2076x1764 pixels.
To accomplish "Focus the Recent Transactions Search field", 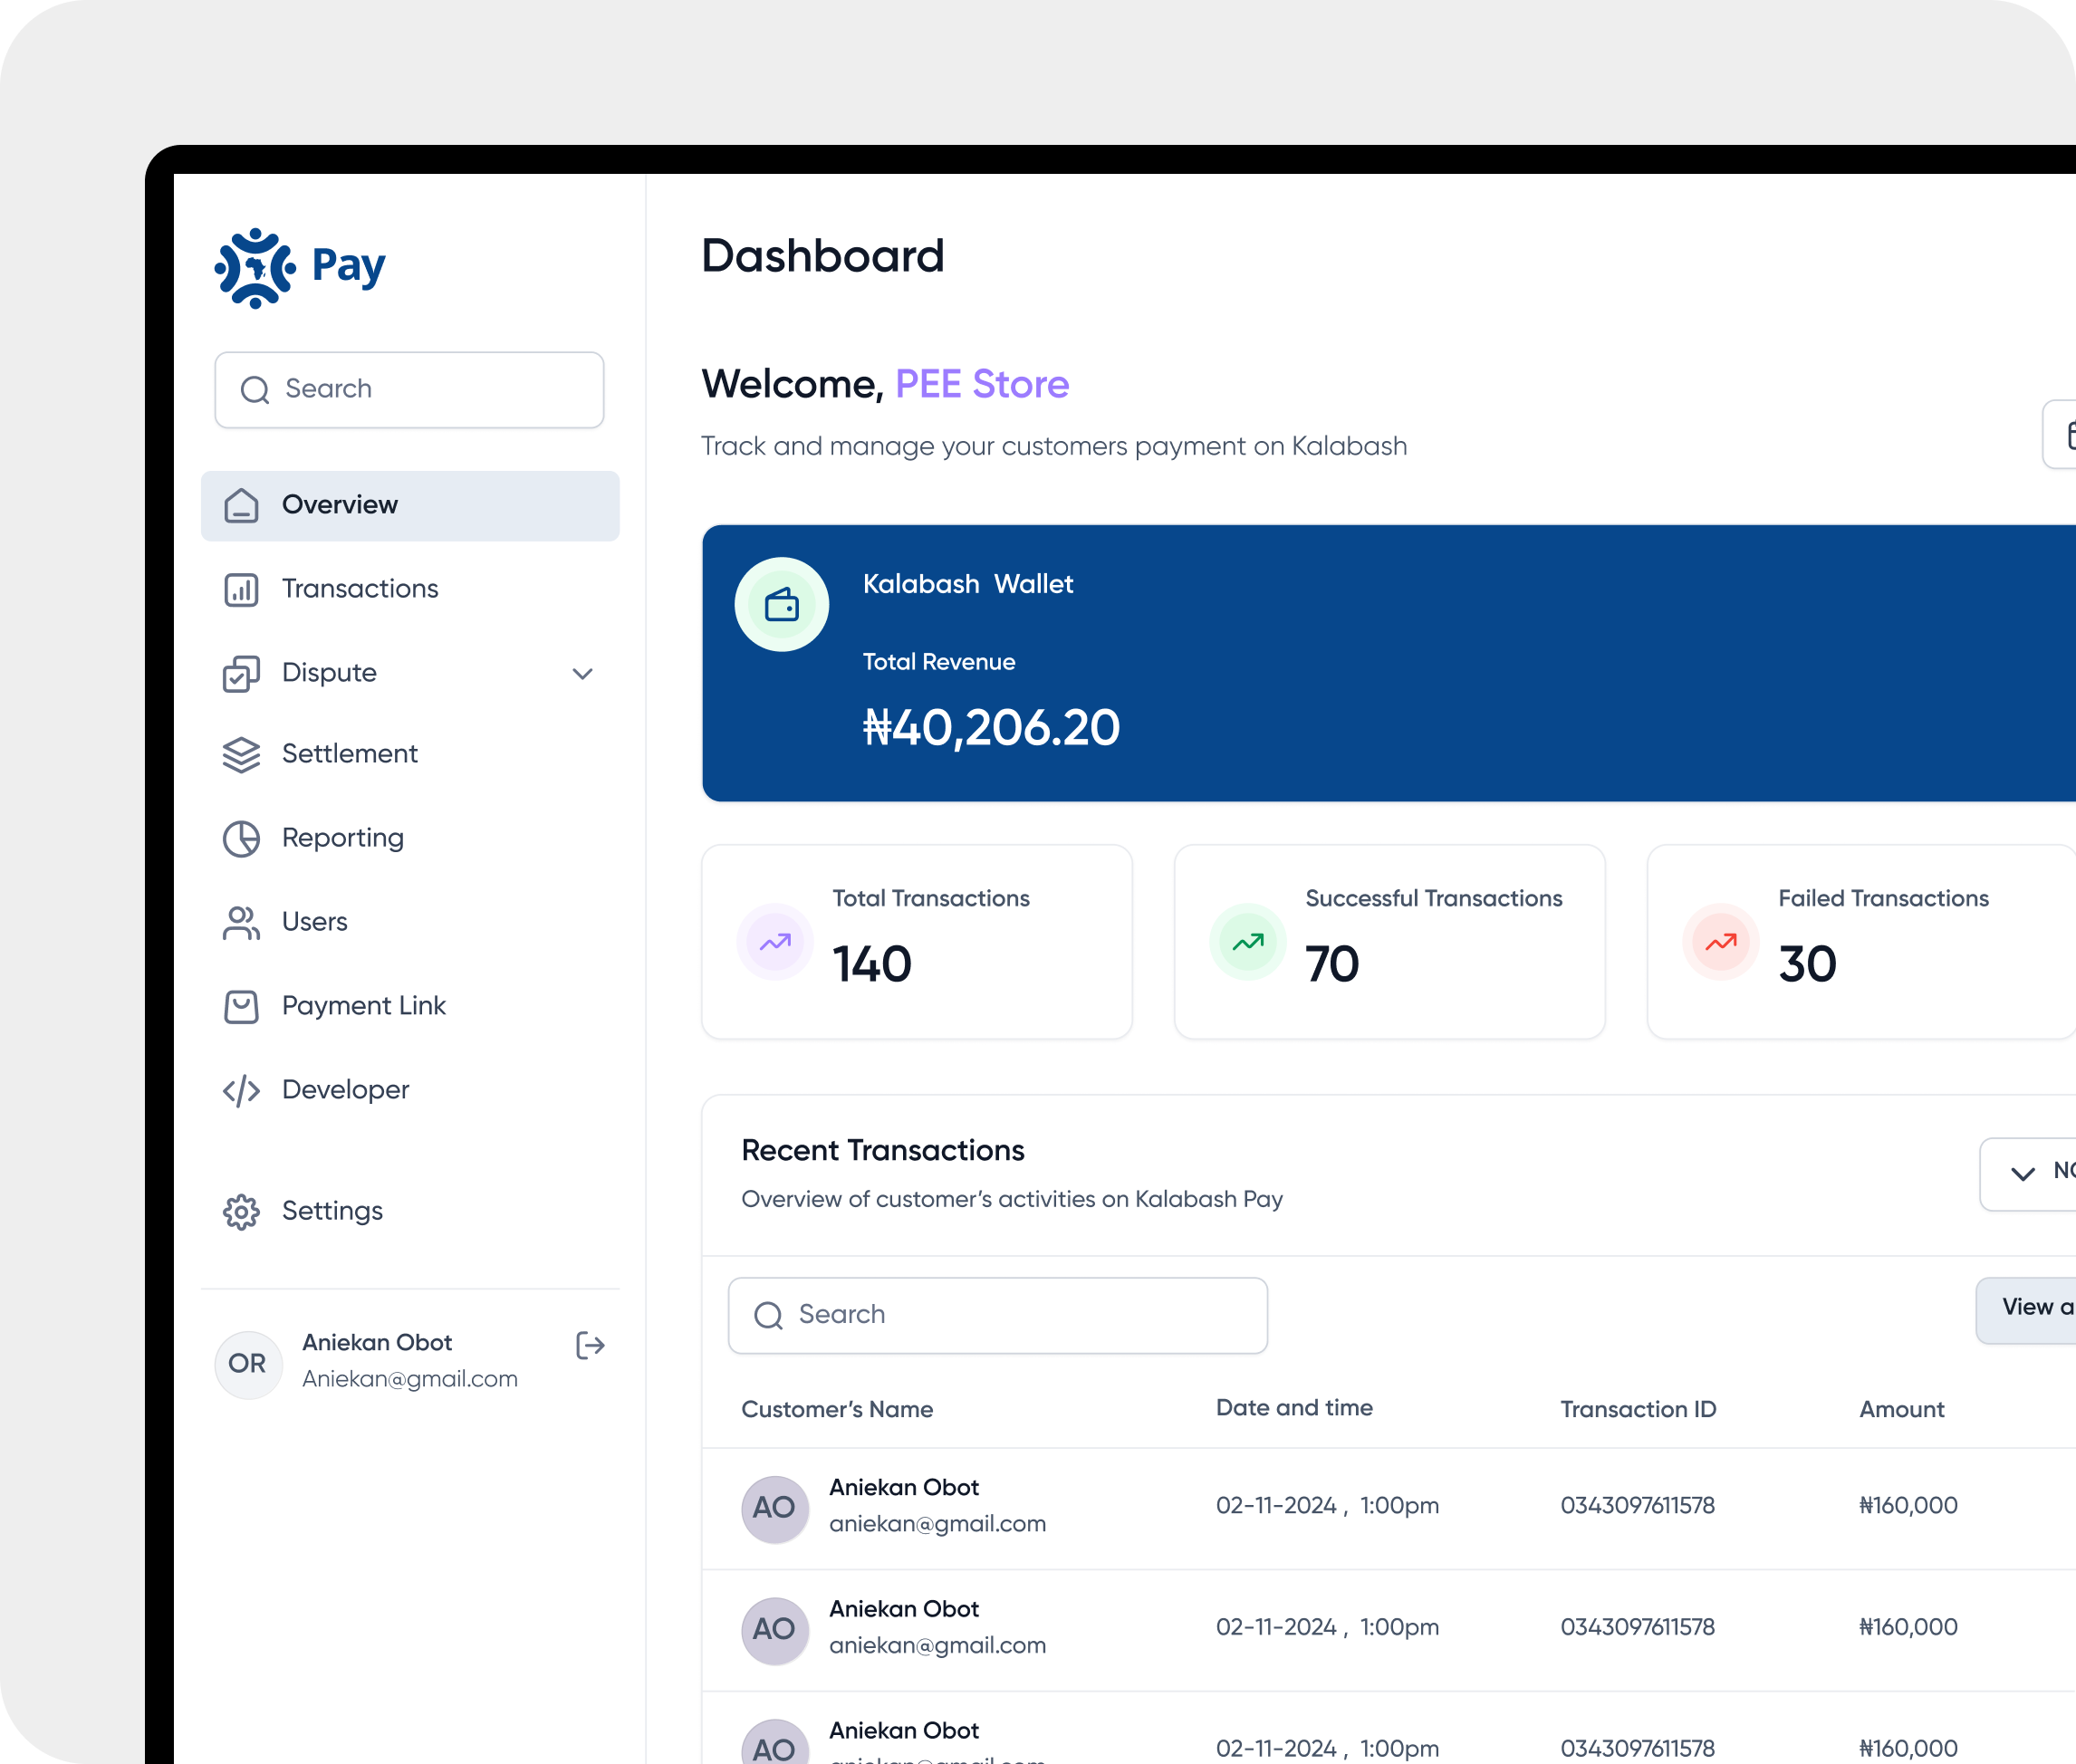I will 998,1316.
